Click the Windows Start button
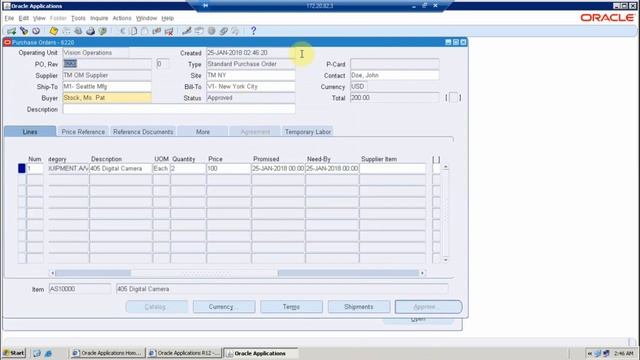The height and width of the screenshot is (360, 640). 14,353
